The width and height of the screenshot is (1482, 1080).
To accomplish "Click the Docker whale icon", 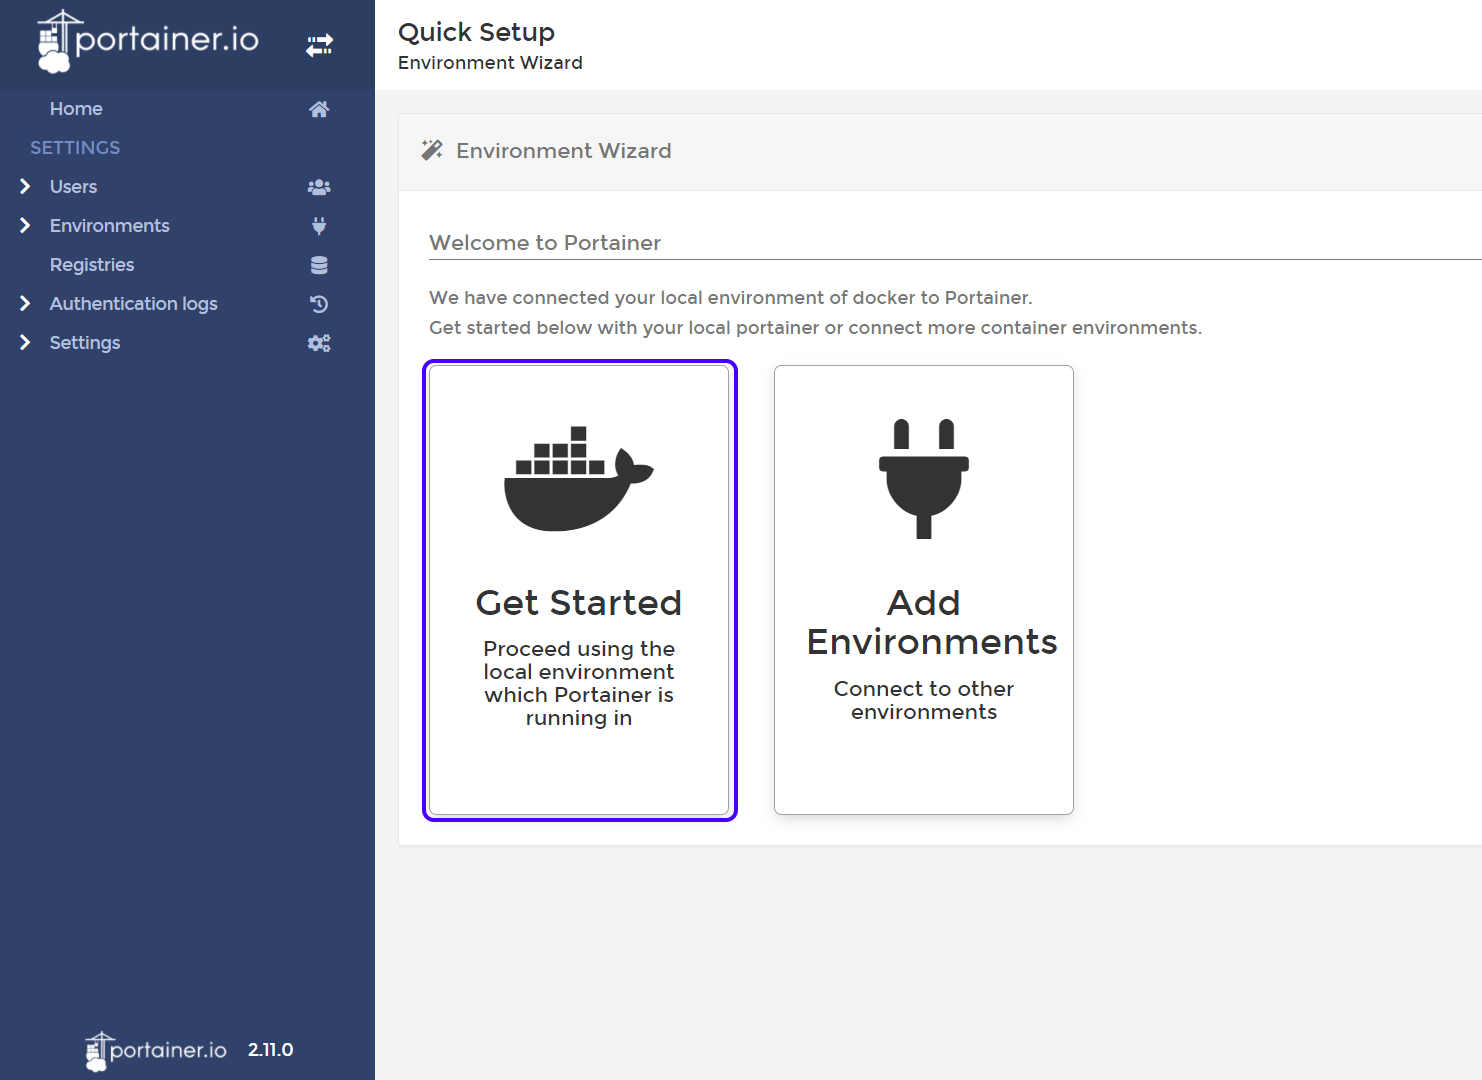I will click(578, 479).
